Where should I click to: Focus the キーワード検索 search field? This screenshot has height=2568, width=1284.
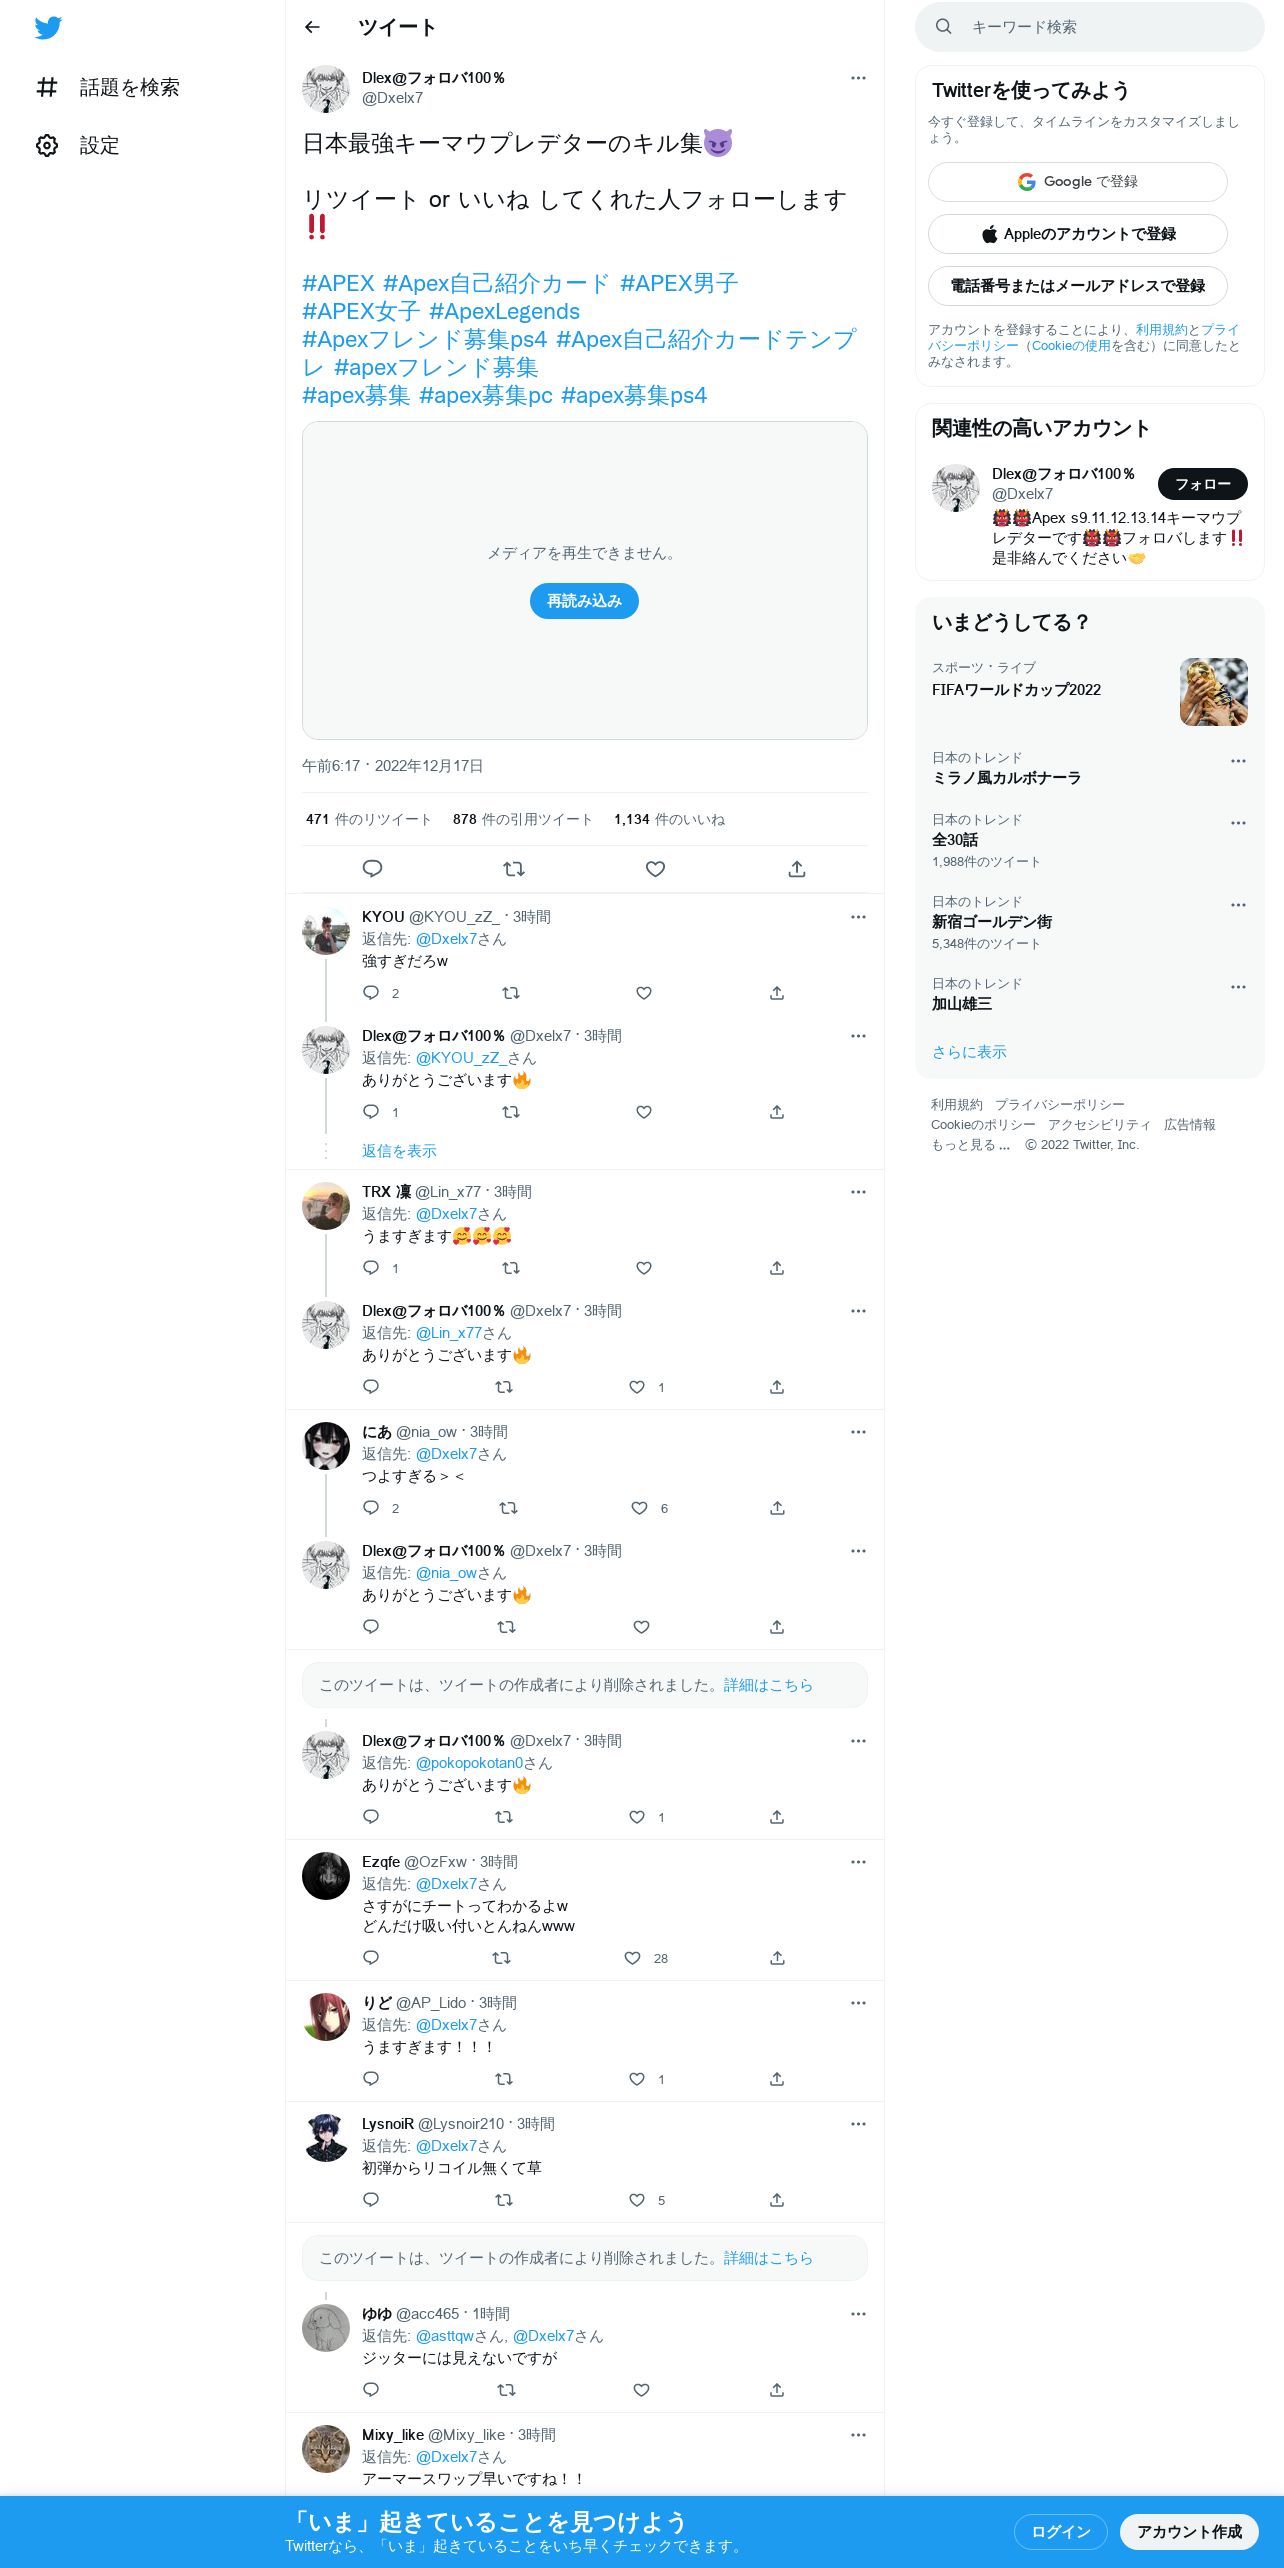pyautogui.click(x=1090, y=27)
